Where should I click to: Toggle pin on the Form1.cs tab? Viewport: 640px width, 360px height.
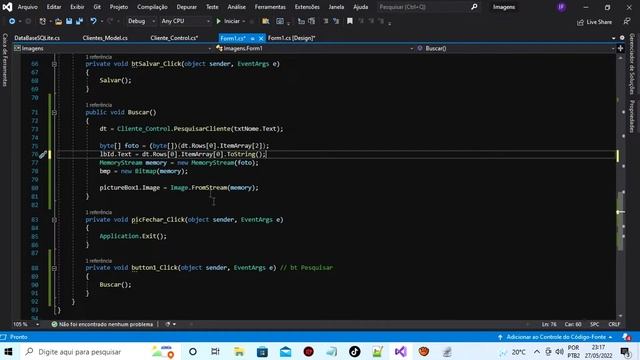click(252, 38)
